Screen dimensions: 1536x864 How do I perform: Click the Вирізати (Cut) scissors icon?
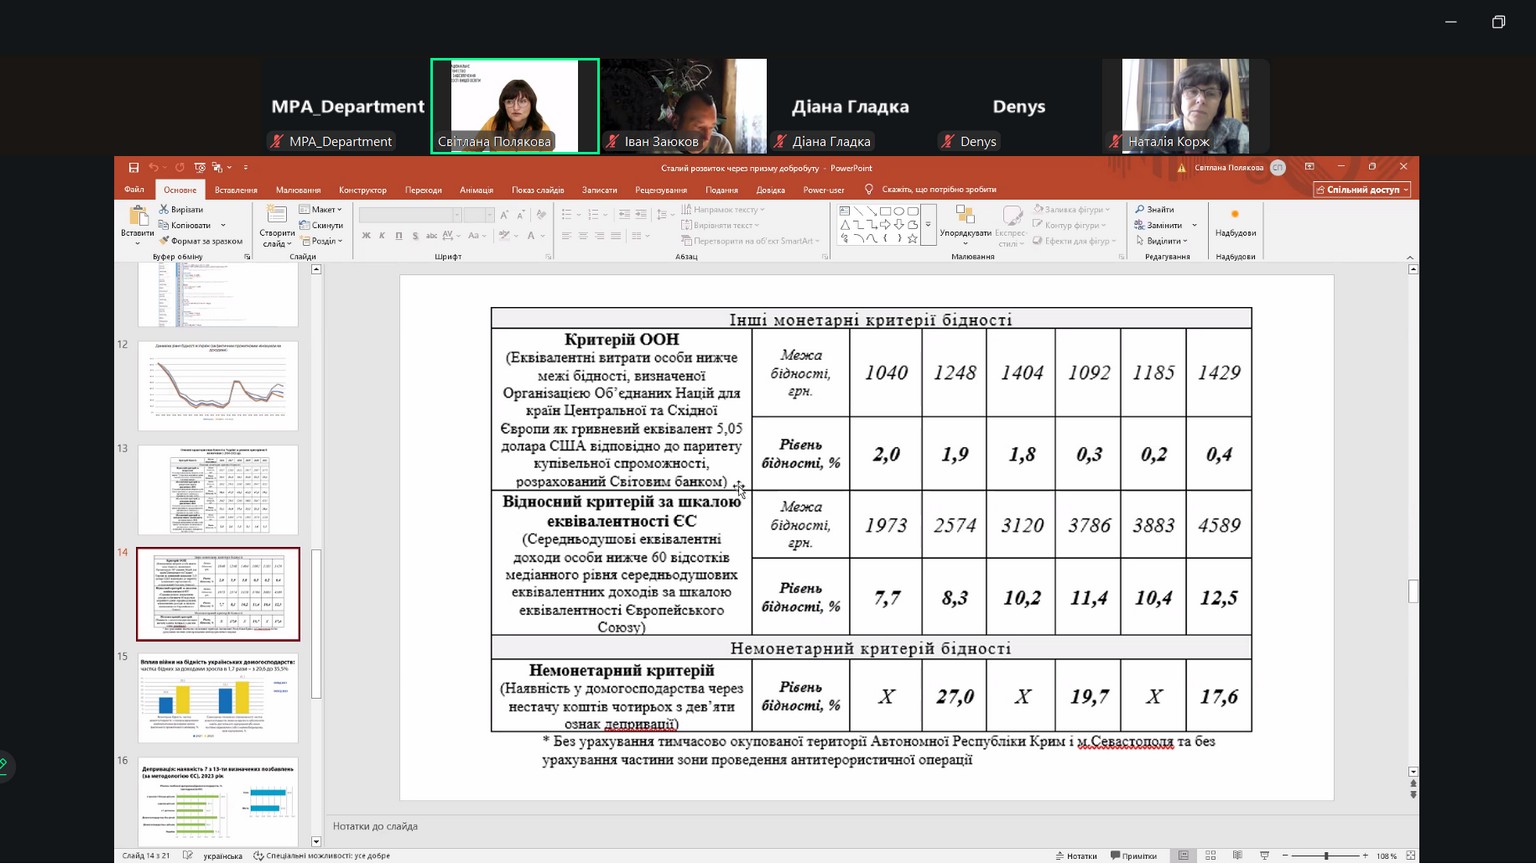[x=164, y=210]
